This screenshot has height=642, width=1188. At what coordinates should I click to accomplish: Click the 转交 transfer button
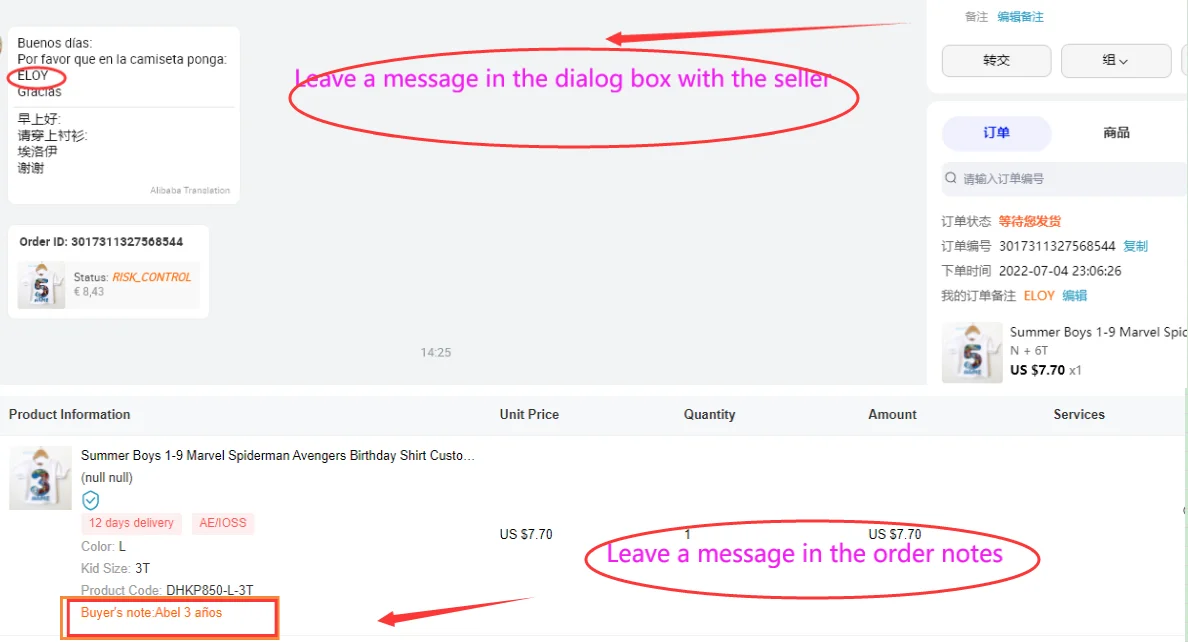point(996,61)
